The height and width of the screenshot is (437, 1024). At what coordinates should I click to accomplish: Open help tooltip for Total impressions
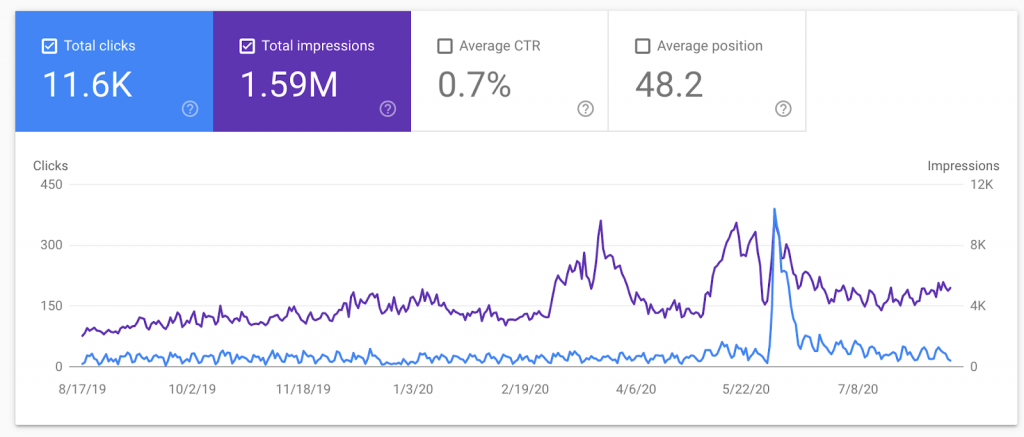coord(388,109)
